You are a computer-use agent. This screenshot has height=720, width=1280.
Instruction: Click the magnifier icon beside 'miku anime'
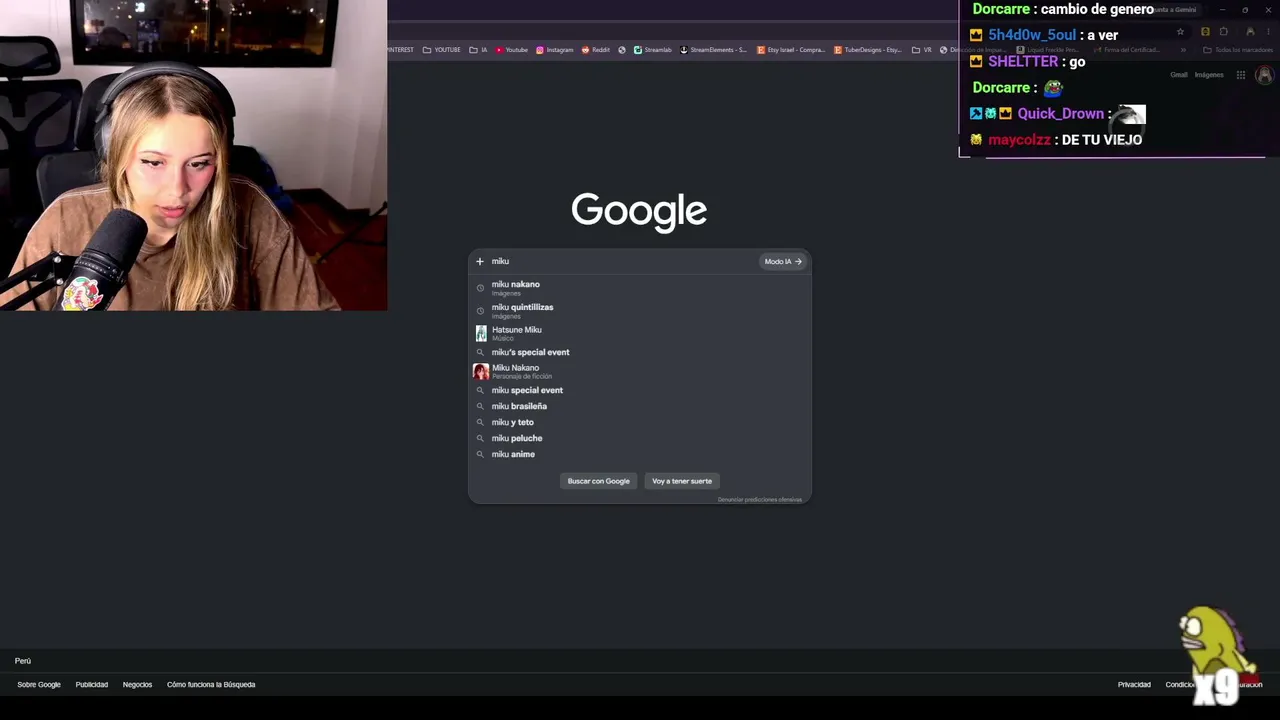tap(480, 455)
